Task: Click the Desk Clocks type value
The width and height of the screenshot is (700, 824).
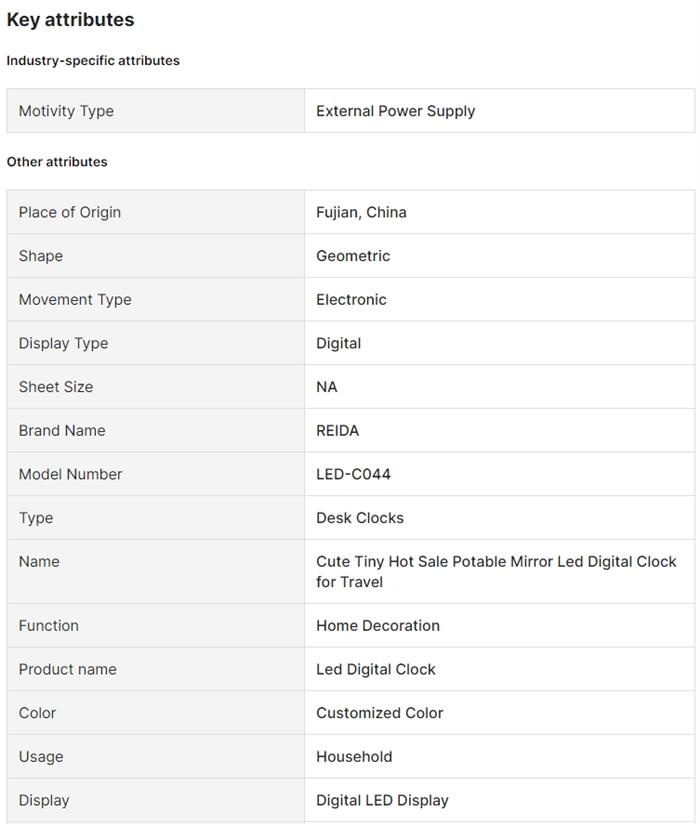Action: [x=360, y=518]
